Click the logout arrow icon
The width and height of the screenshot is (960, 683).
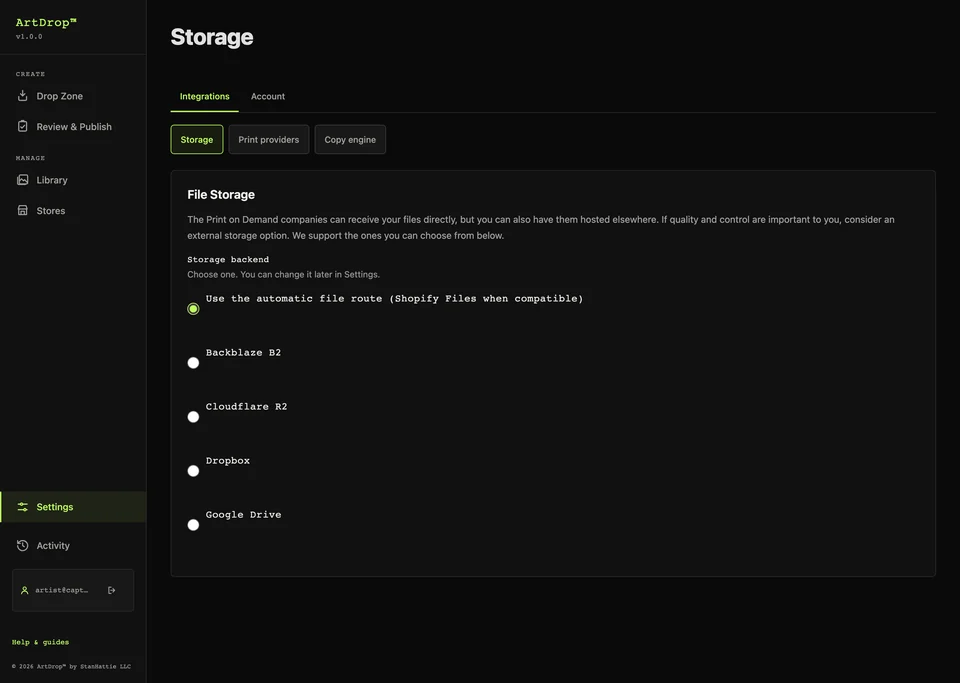click(111, 591)
